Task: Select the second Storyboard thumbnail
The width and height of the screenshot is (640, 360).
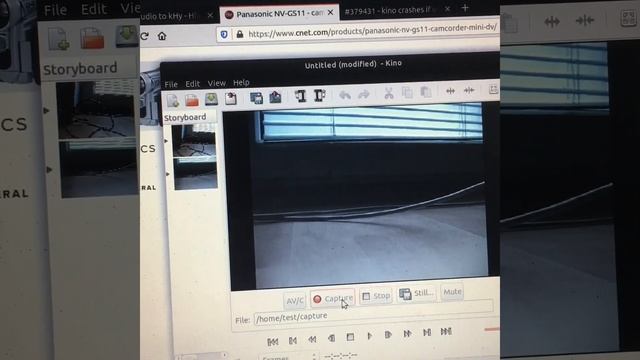Action: tap(196, 174)
